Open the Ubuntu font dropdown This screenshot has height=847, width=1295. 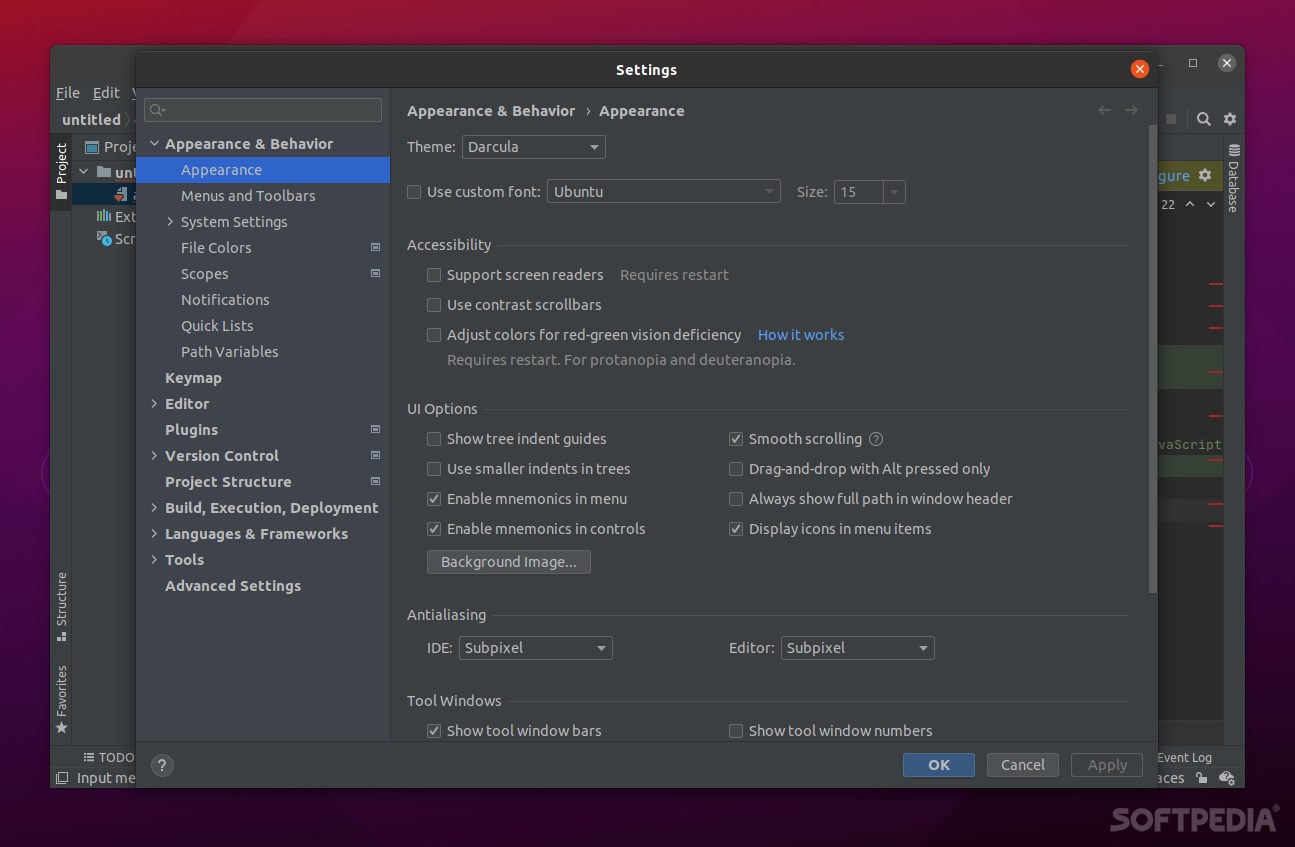coord(664,192)
